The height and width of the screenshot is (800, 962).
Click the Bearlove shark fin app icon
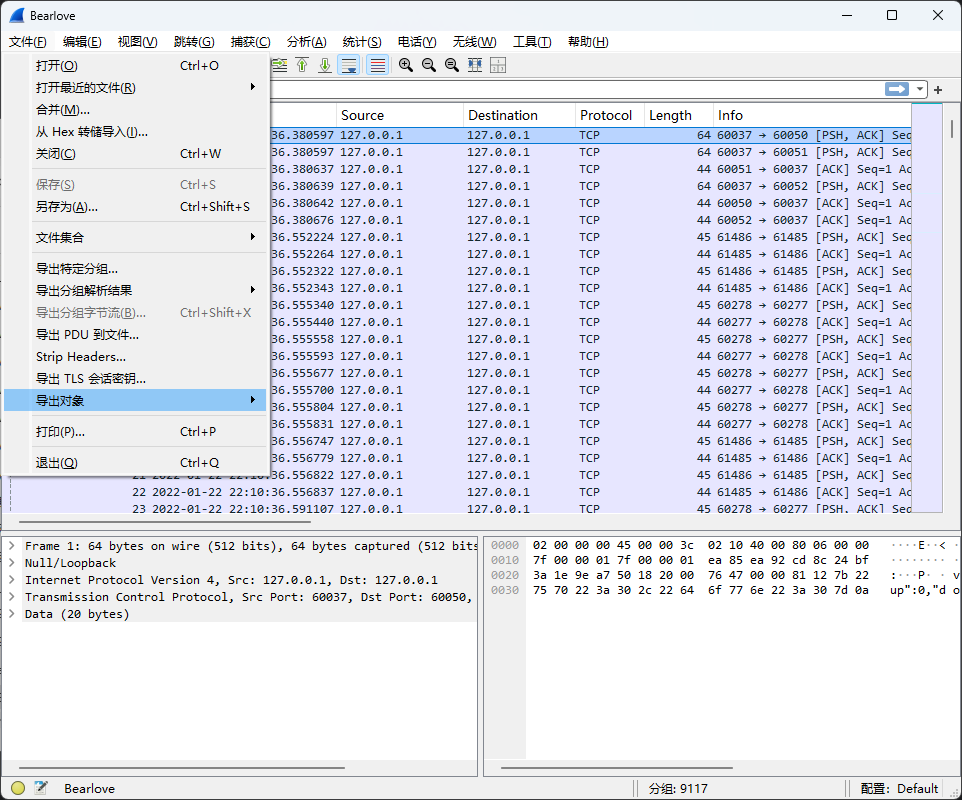pos(17,15)
